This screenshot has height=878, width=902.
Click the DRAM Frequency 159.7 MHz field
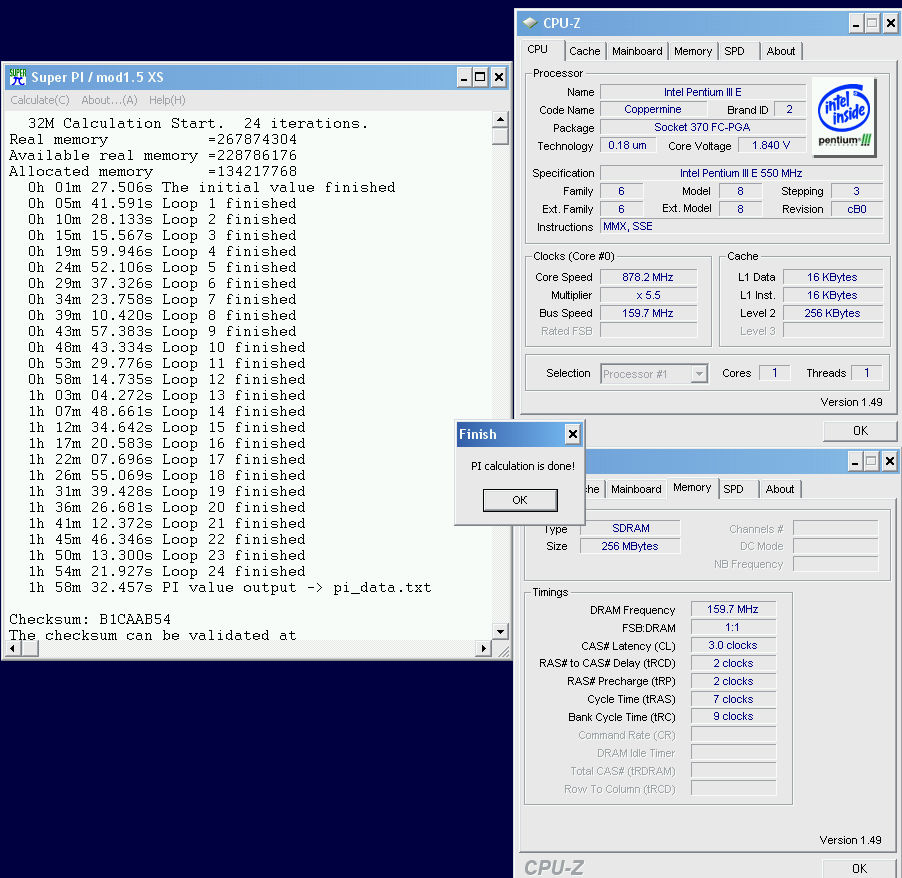coord(733,609)
